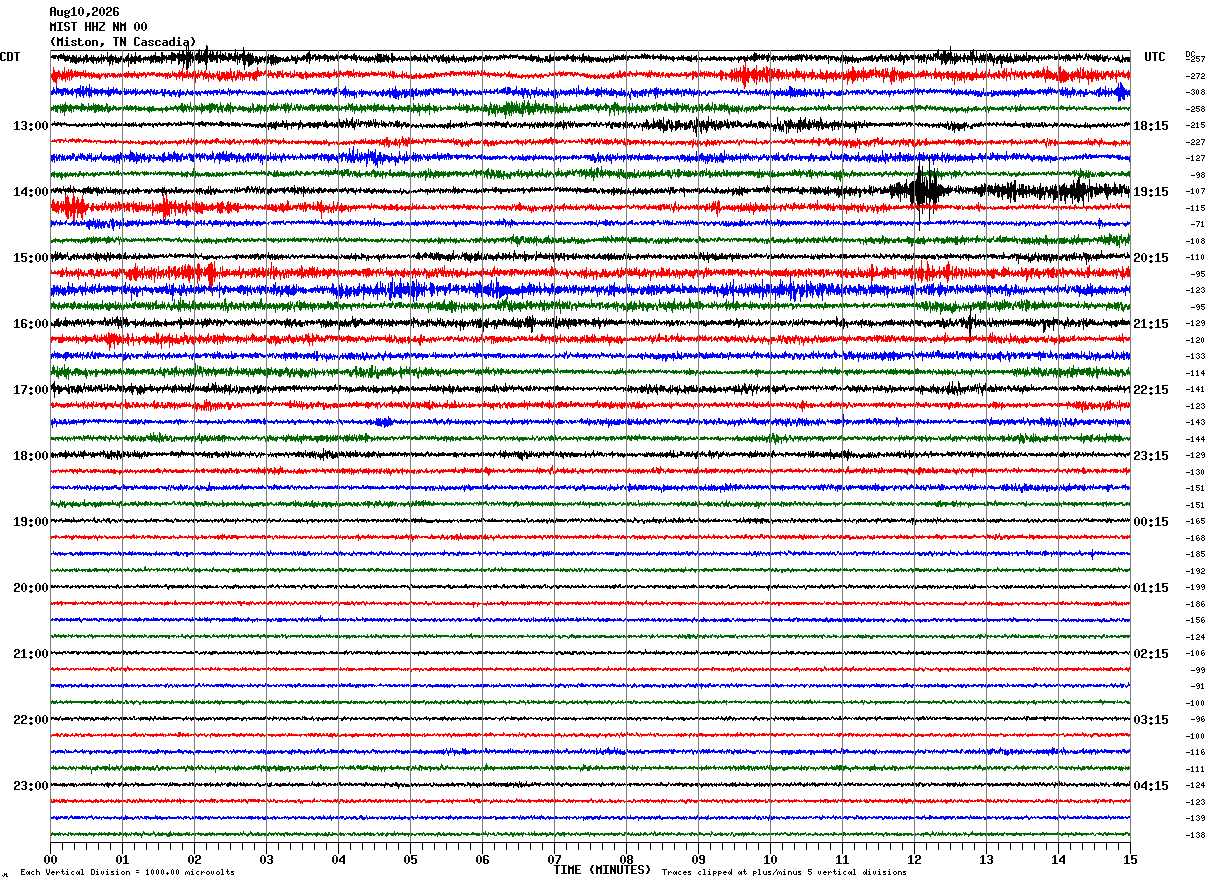The width and height of the screenshot is (1210, 886).
Task: Click minute tick label 06 on time axis
Action: [x=482, y=859]
